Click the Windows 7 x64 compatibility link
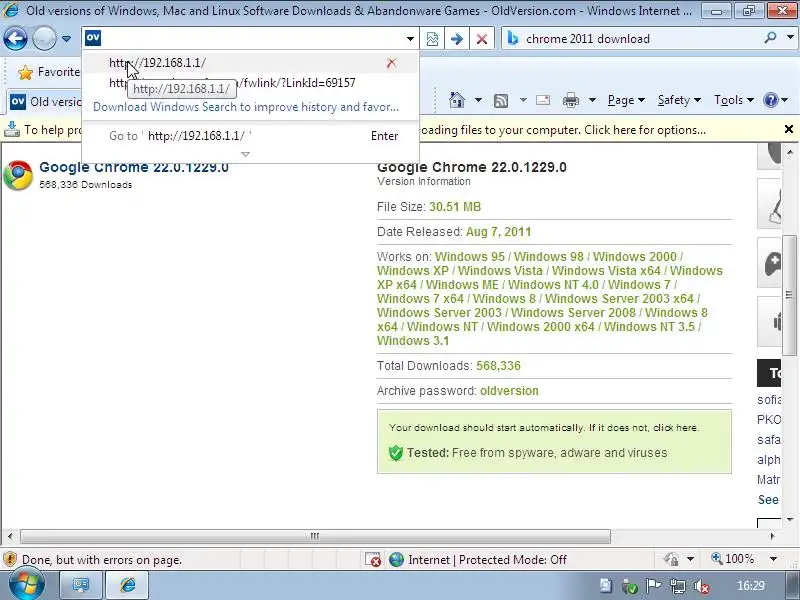This screenshot has width=800, height=600. pos(420,298)
